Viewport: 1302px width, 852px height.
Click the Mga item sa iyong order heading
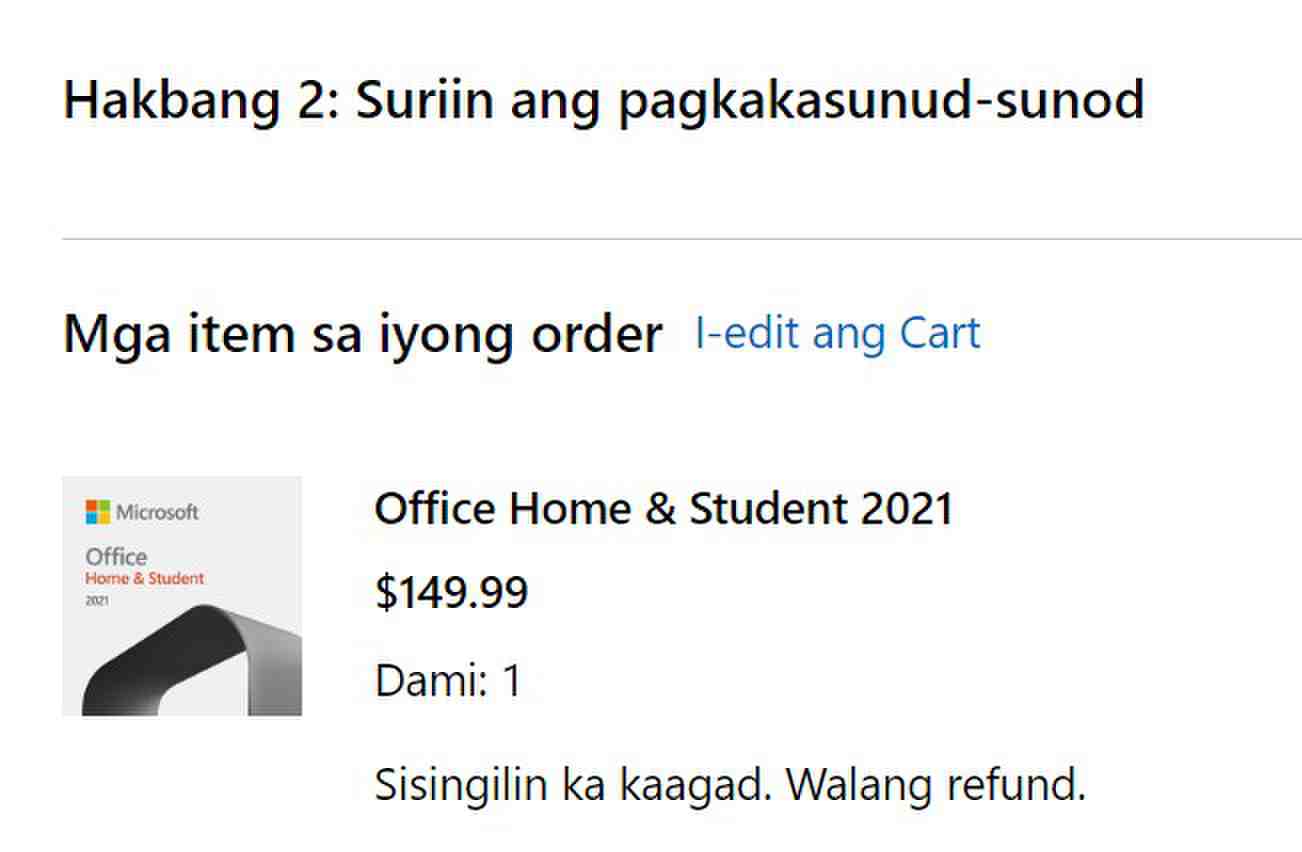click(362, 334)
